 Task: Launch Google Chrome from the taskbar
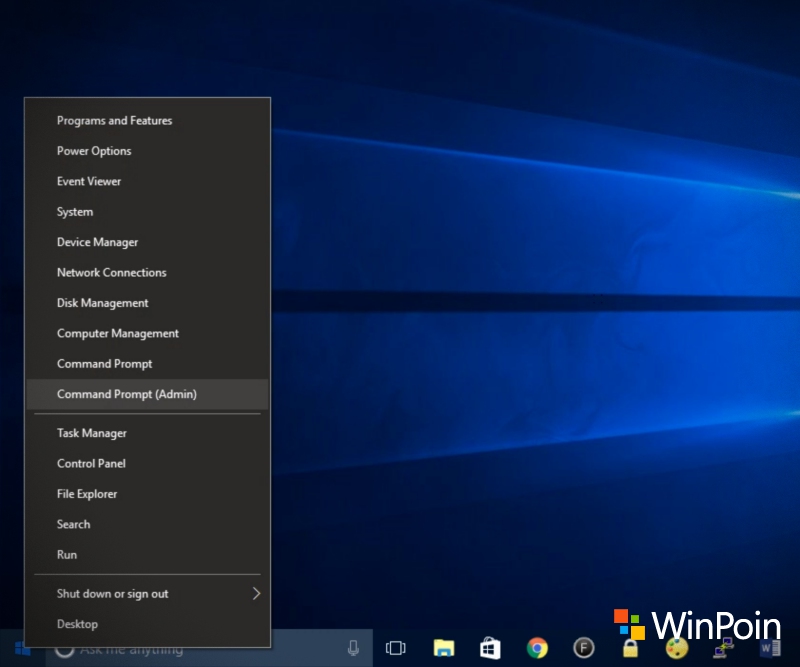537,648
